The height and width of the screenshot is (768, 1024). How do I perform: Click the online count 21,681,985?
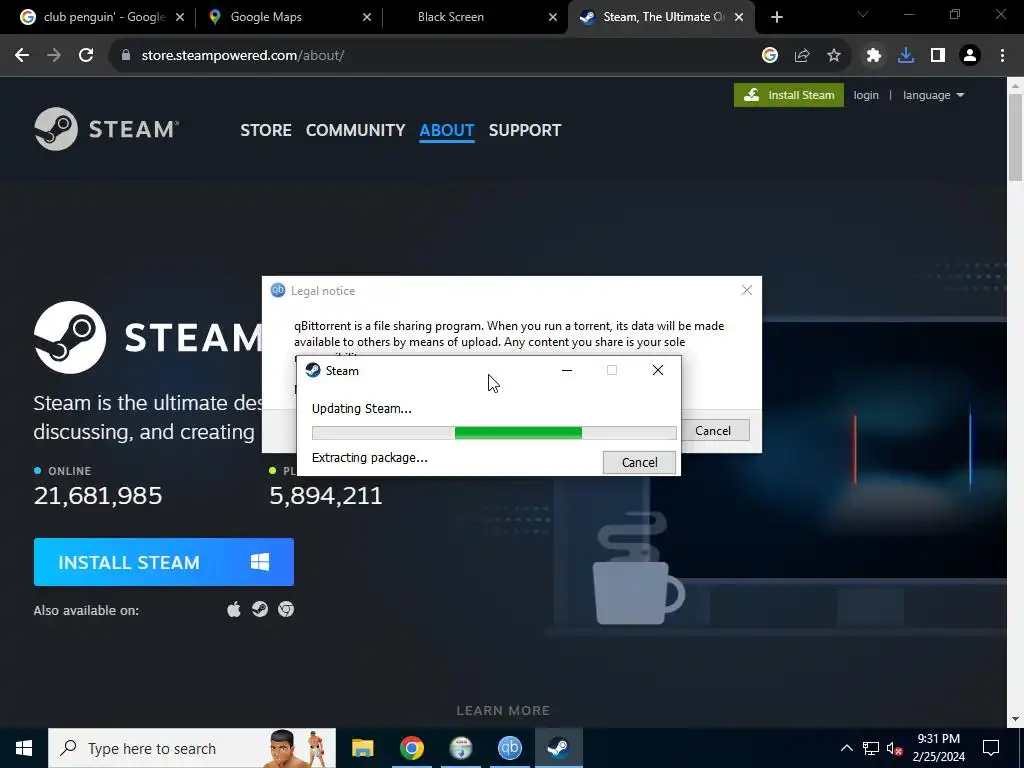pyautogui.click(x=98, y=496)
